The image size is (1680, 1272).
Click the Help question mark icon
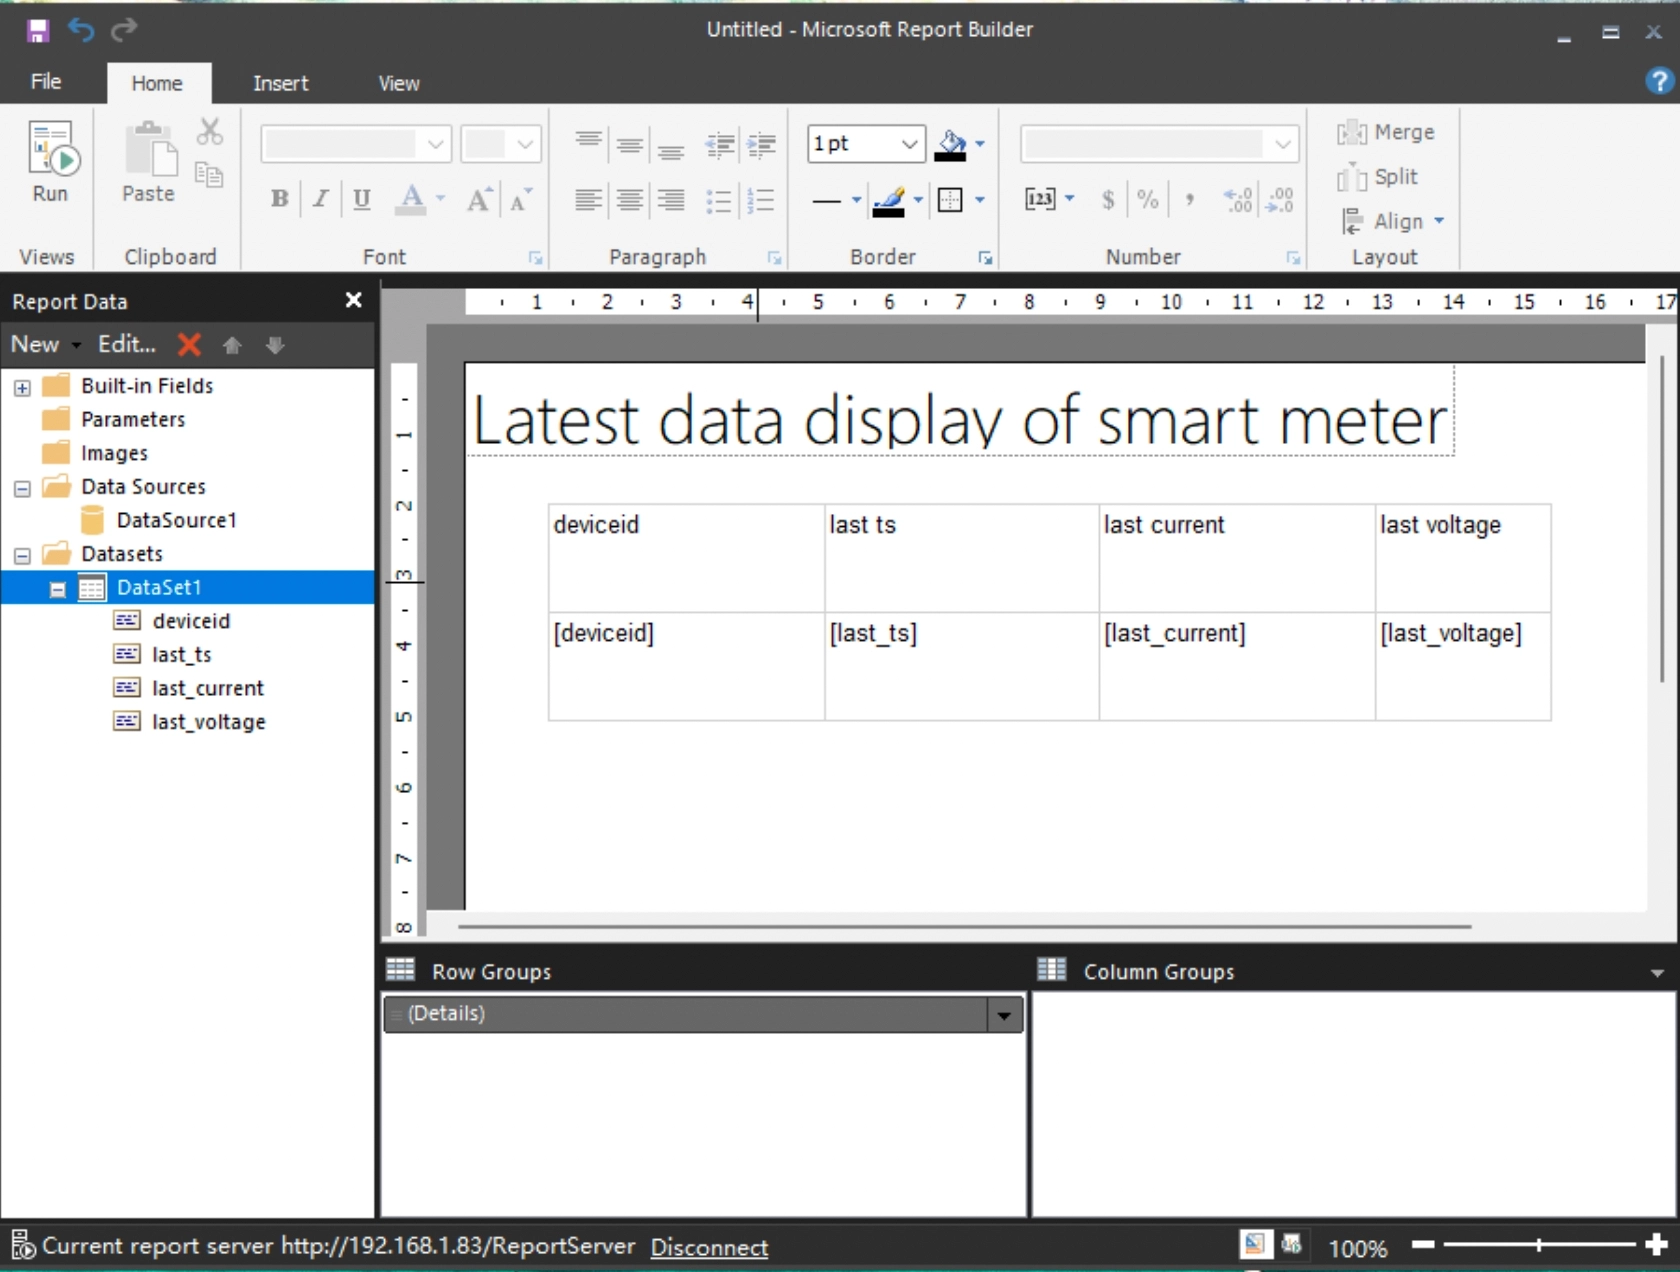pos(1659,81)
